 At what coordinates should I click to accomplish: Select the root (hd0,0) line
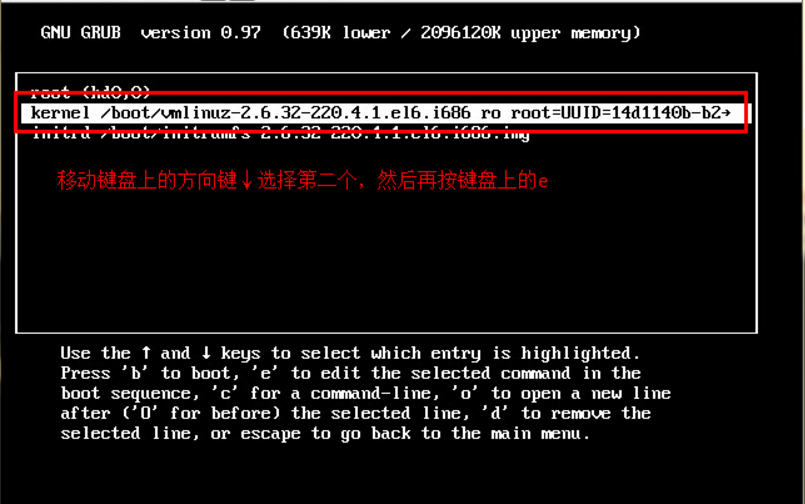click(90, 92)
